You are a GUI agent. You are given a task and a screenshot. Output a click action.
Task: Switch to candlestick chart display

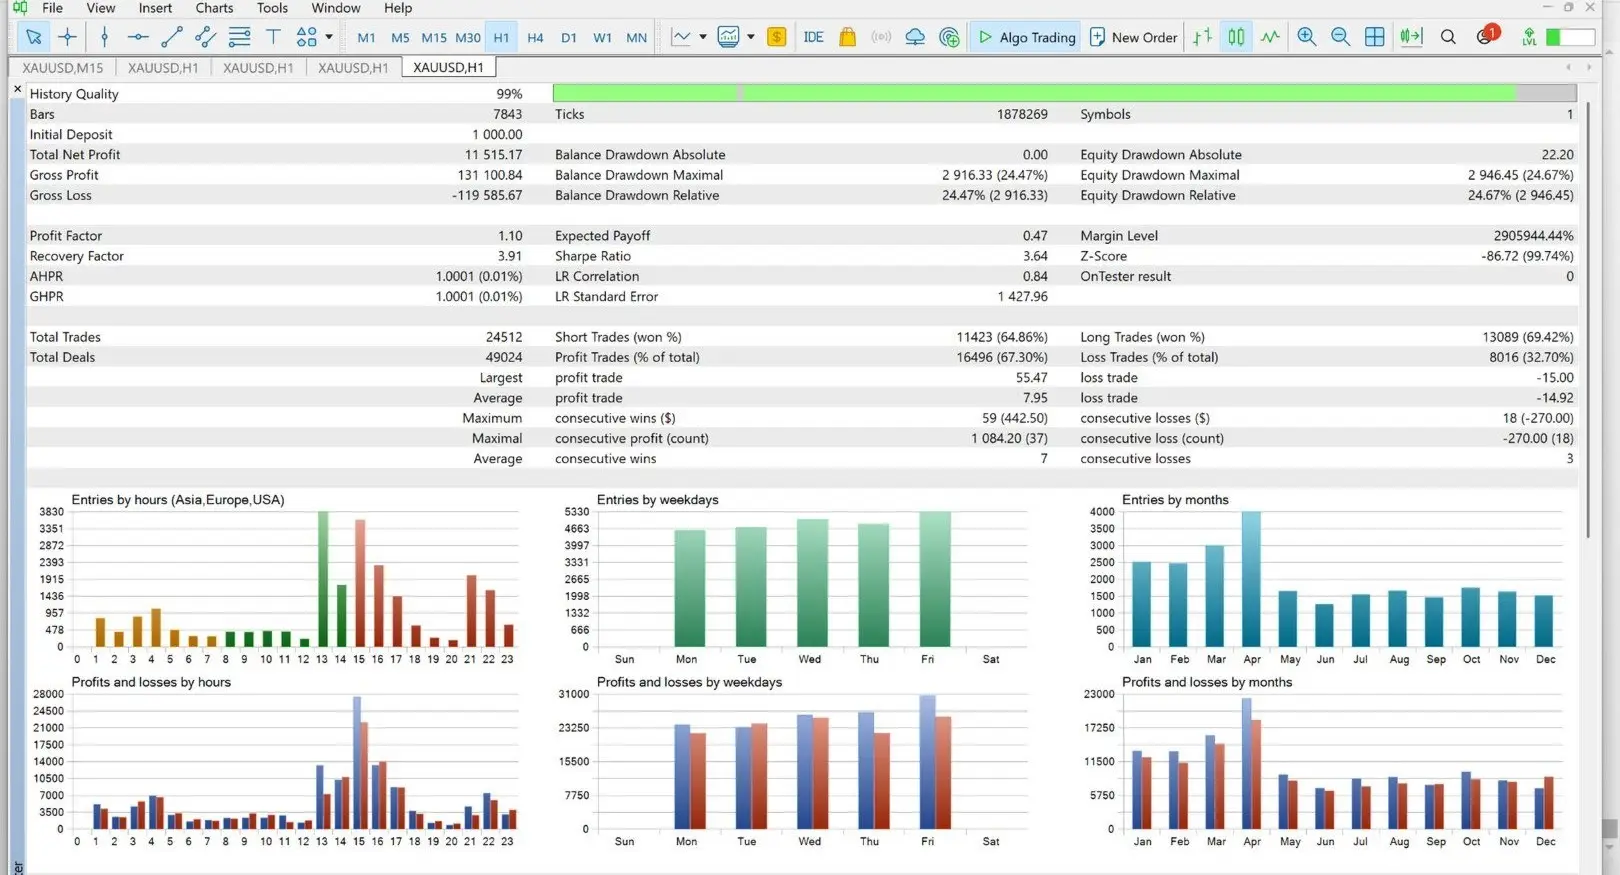coord(1236,37)
